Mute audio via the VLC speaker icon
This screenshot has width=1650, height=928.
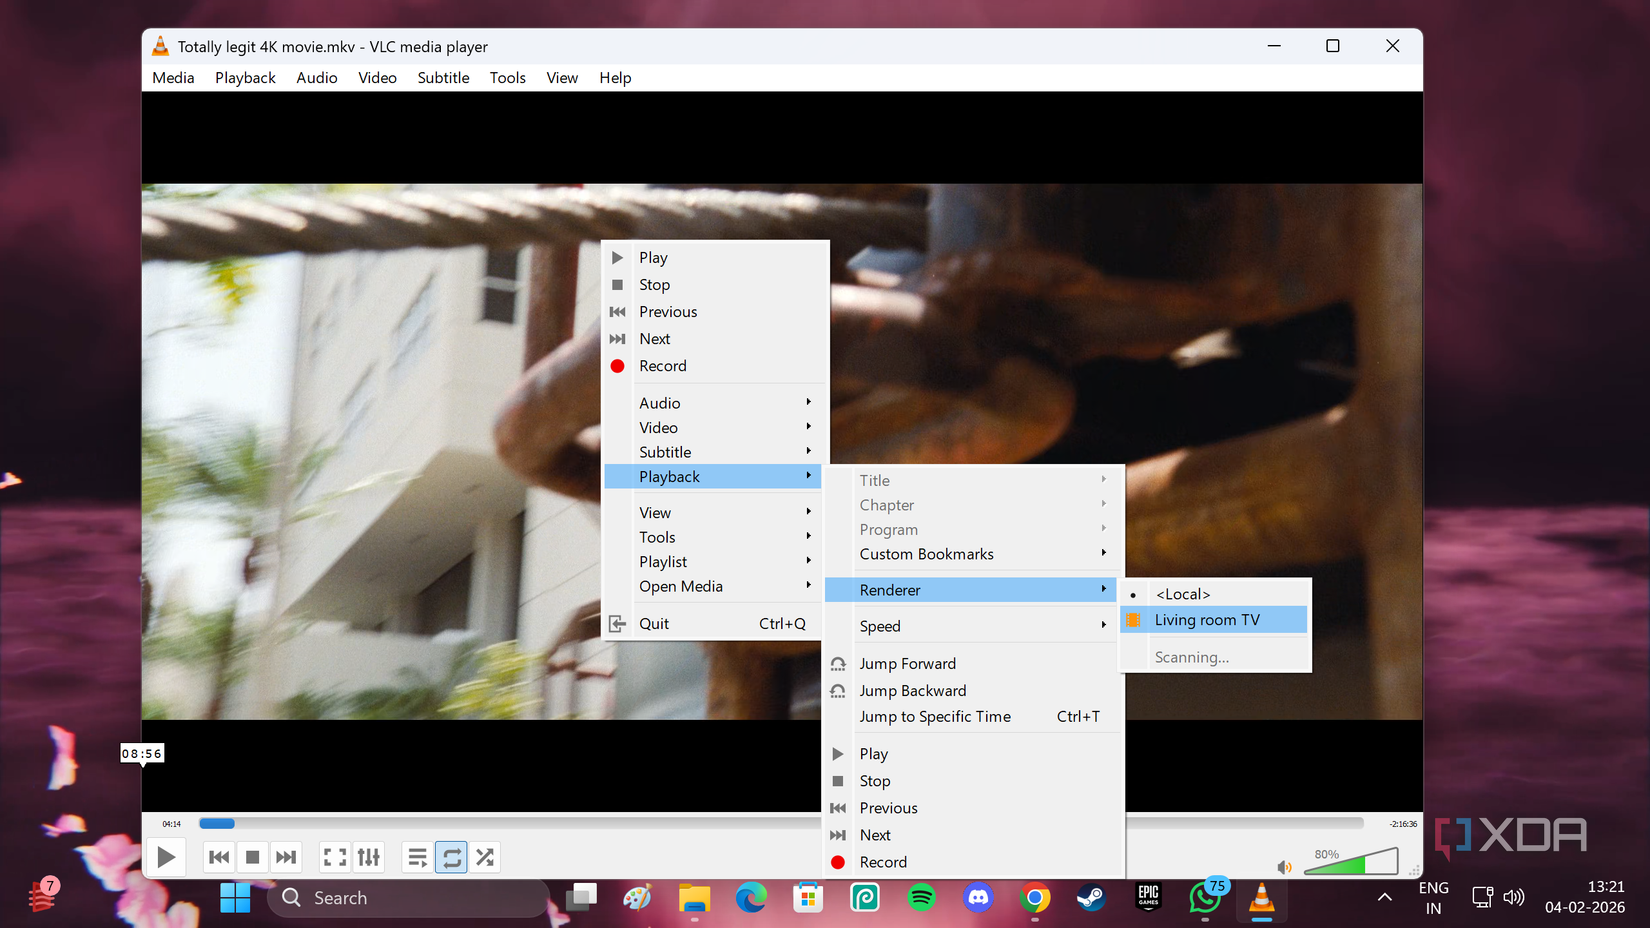[x=1285, y=867]
